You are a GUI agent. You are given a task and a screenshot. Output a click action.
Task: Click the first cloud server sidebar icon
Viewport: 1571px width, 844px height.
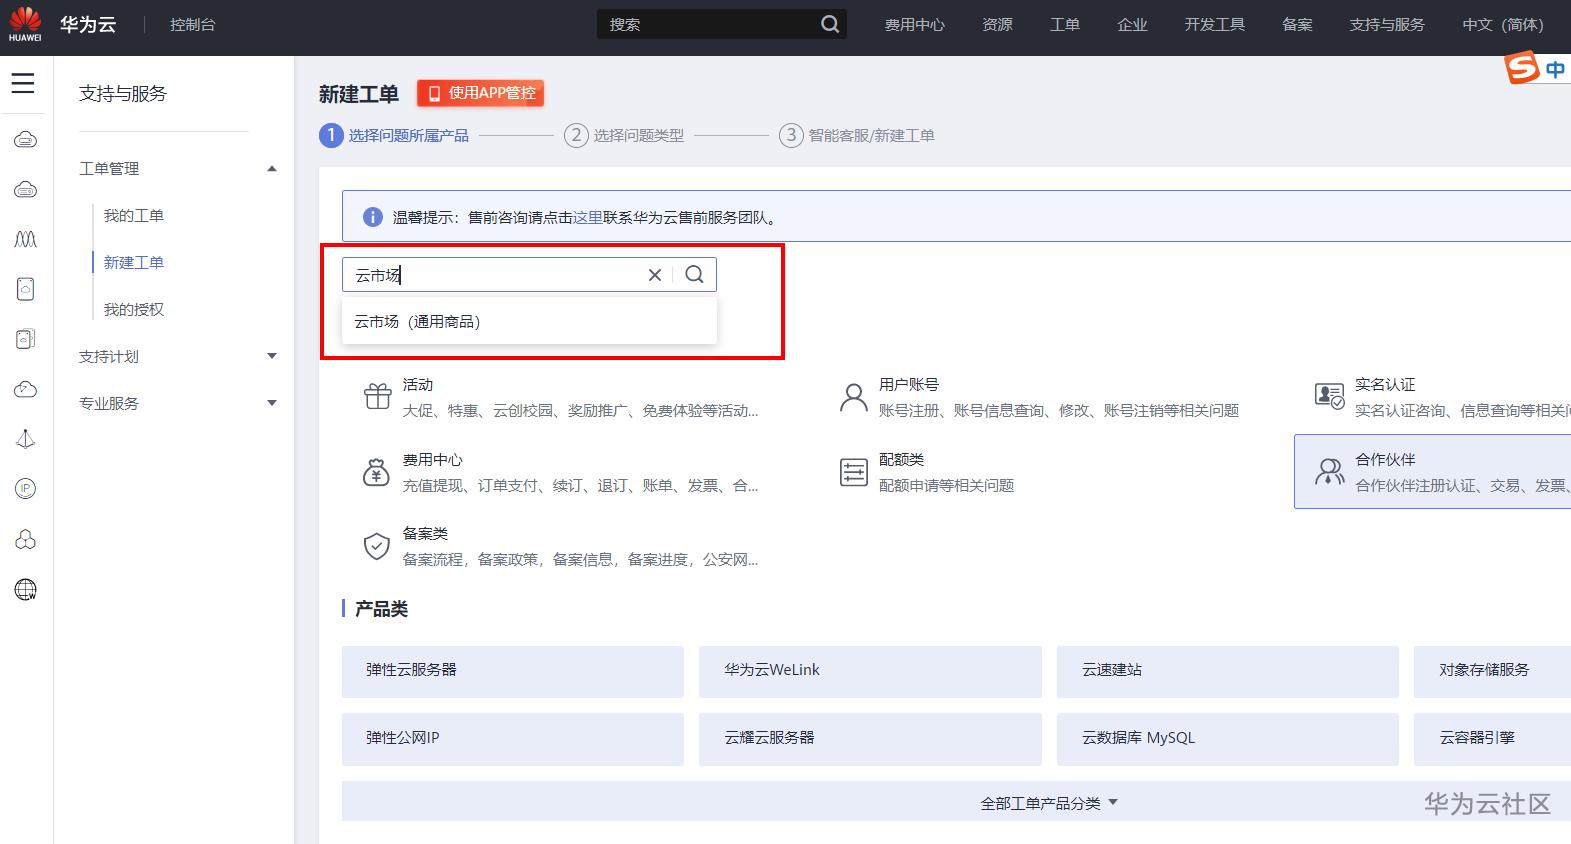click(x=26, y=140)
